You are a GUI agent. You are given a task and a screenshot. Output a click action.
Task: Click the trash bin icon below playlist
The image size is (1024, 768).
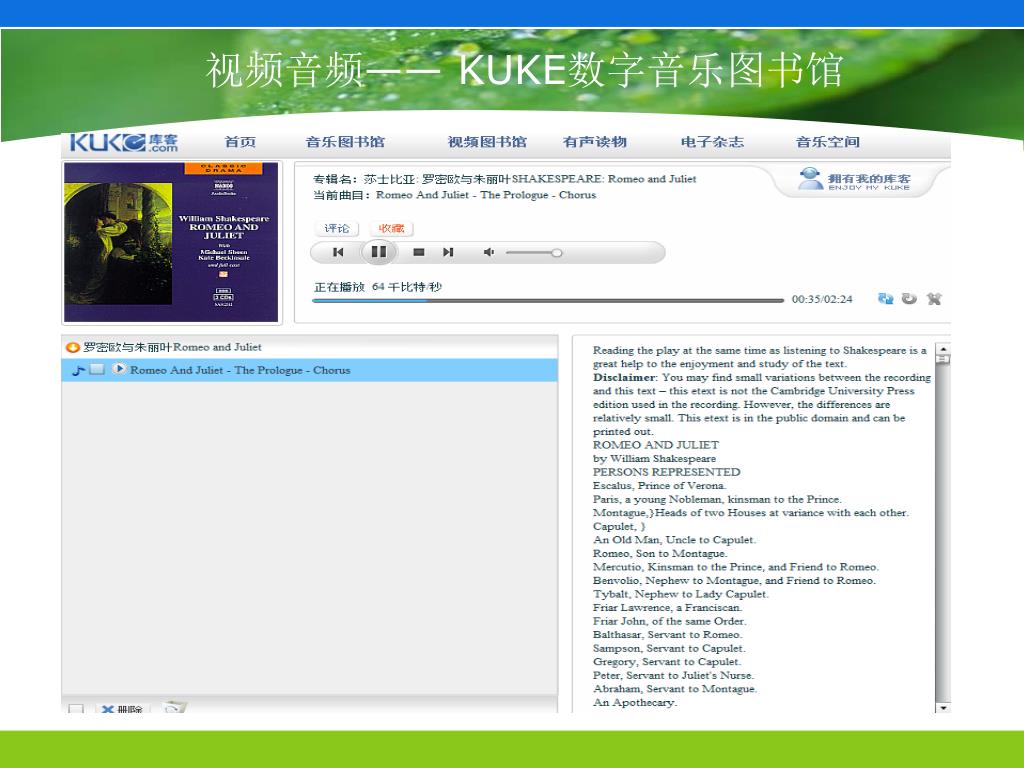[x=174, y=707]
